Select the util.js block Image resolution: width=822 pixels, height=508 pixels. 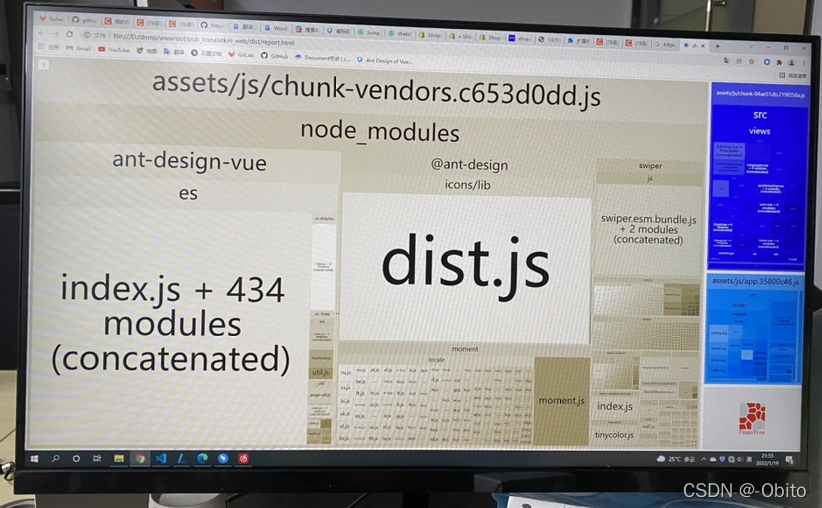pos(320,372)
